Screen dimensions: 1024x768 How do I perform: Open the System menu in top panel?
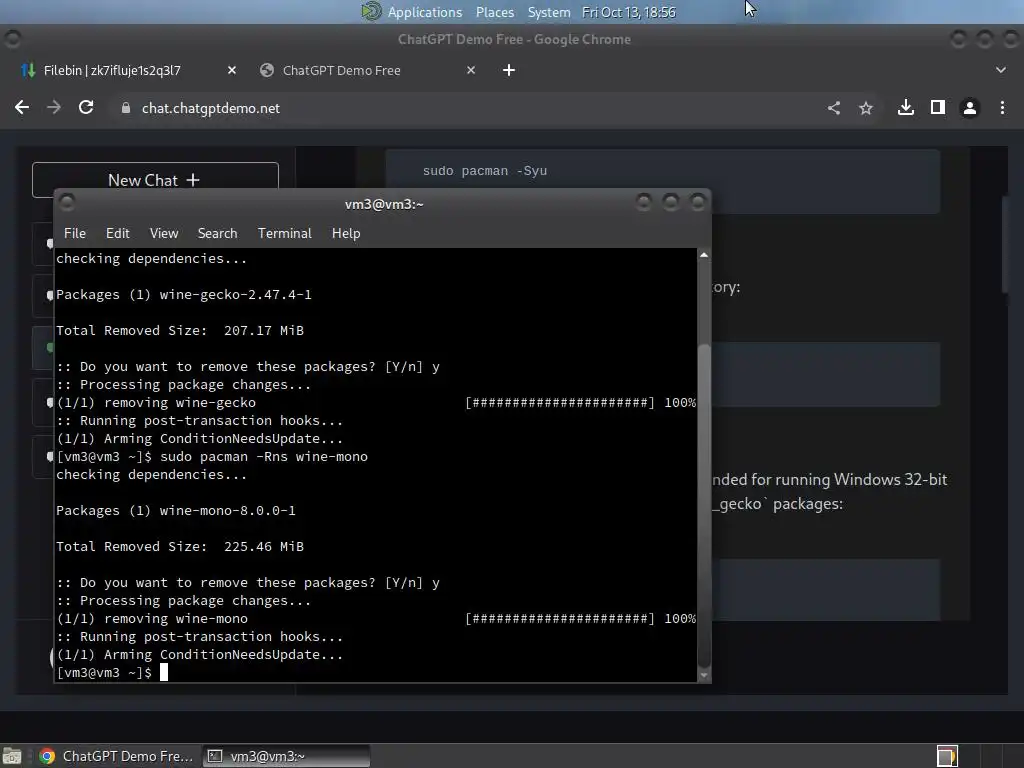tap(549, 12)
